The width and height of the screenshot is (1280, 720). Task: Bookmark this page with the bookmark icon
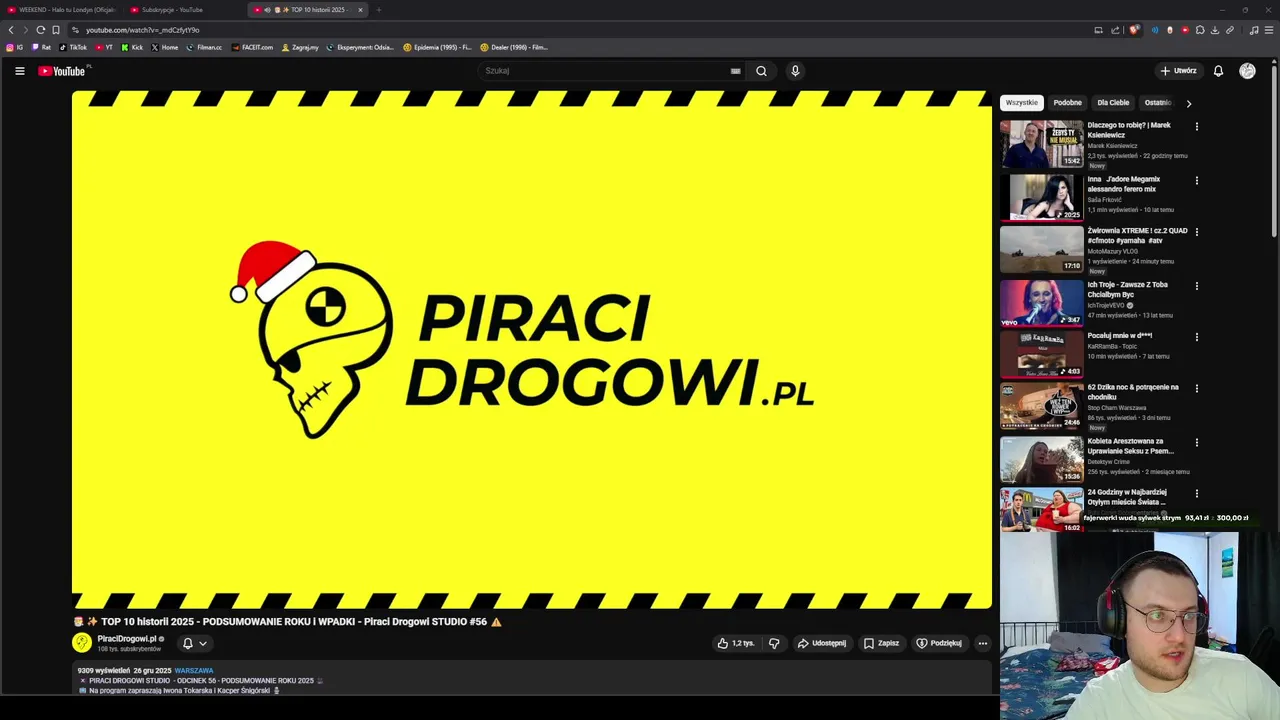click(56, 30)
